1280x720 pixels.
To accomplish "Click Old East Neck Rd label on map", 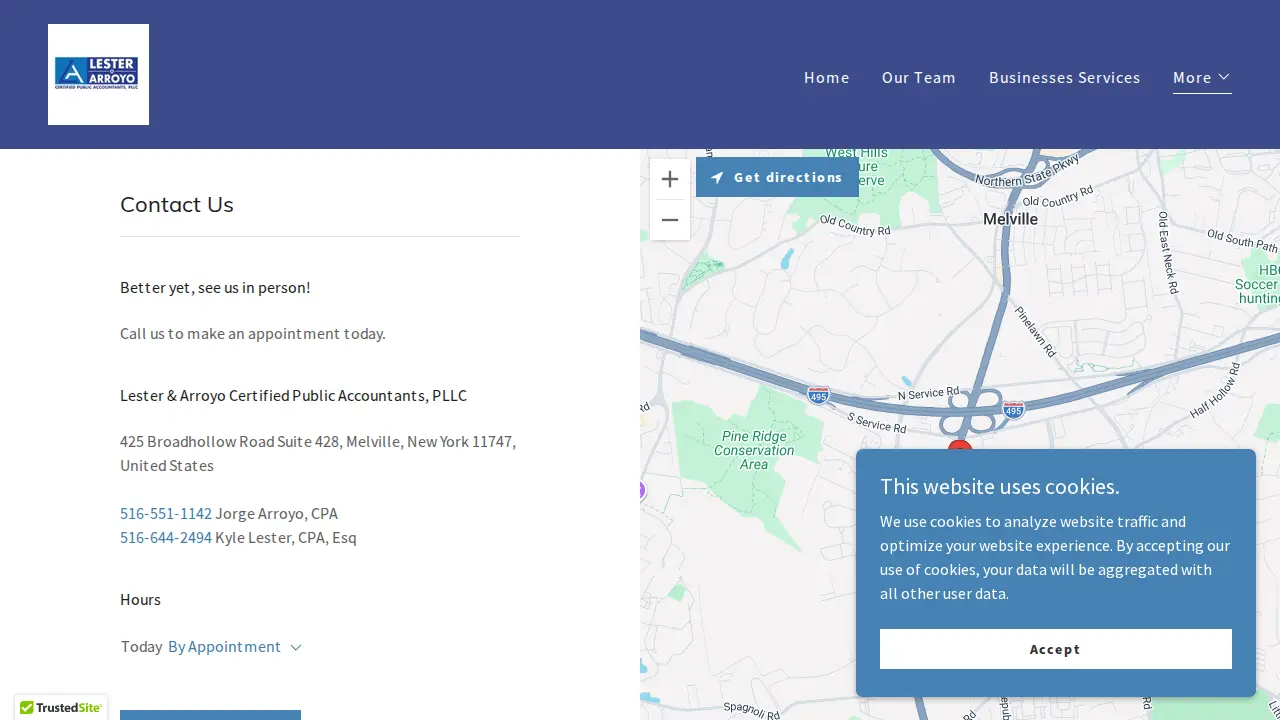I will 1167,252.
